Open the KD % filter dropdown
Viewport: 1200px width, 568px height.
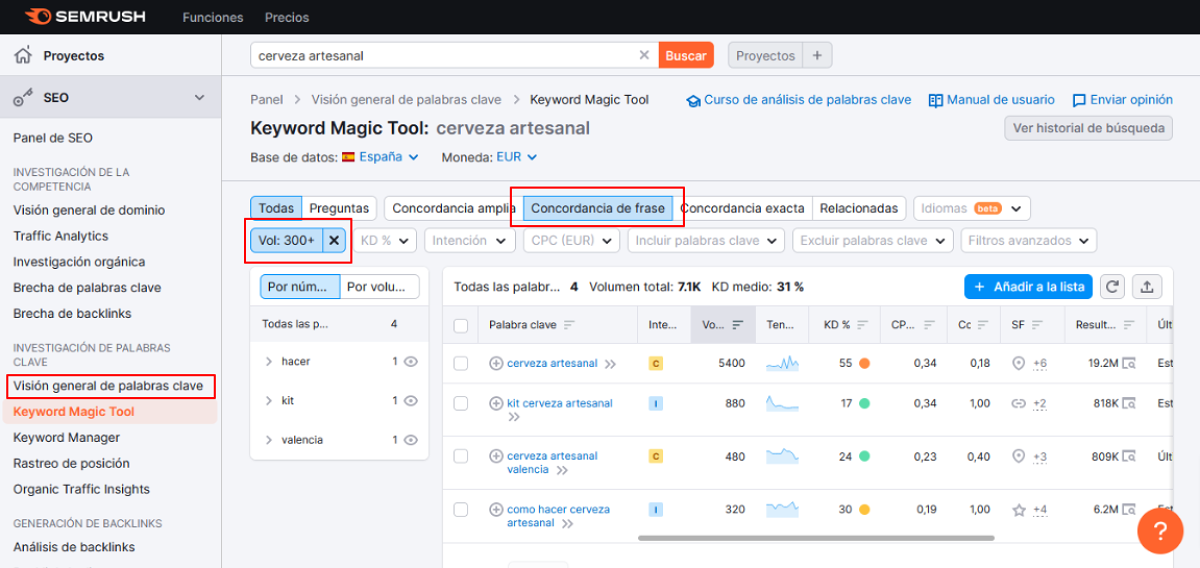click(385, 241)
